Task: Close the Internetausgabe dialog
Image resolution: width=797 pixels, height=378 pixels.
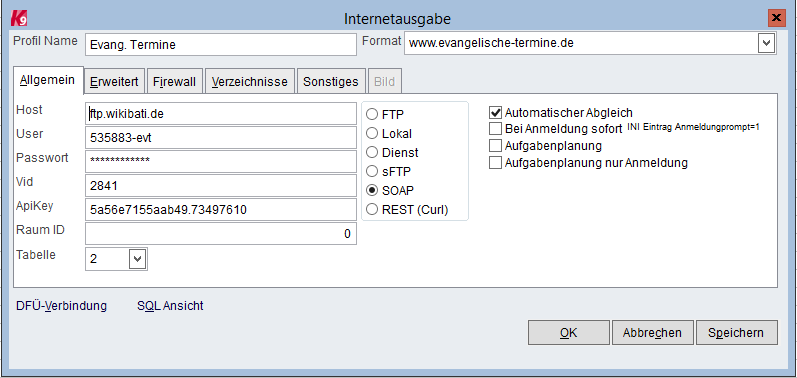Action: click(x=776, y=18)
